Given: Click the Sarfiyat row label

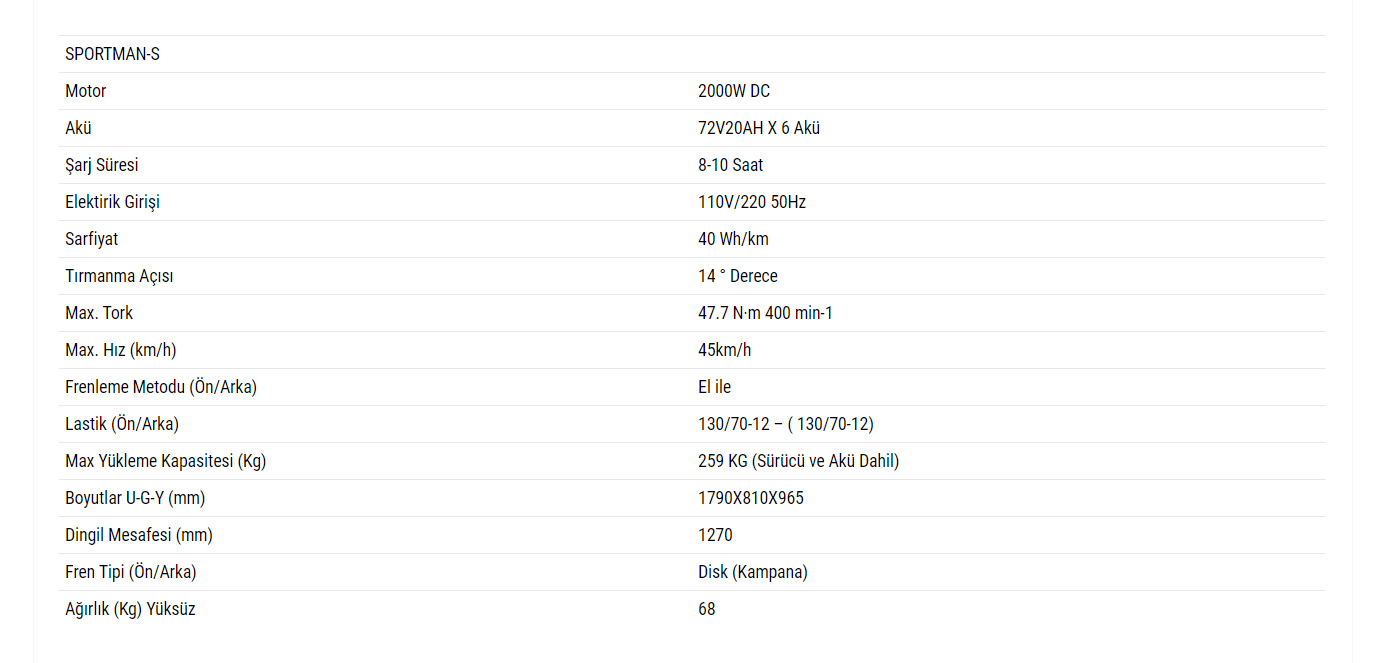Looking at the screenshot, I should pyautogui.click(x=92, y=239).
